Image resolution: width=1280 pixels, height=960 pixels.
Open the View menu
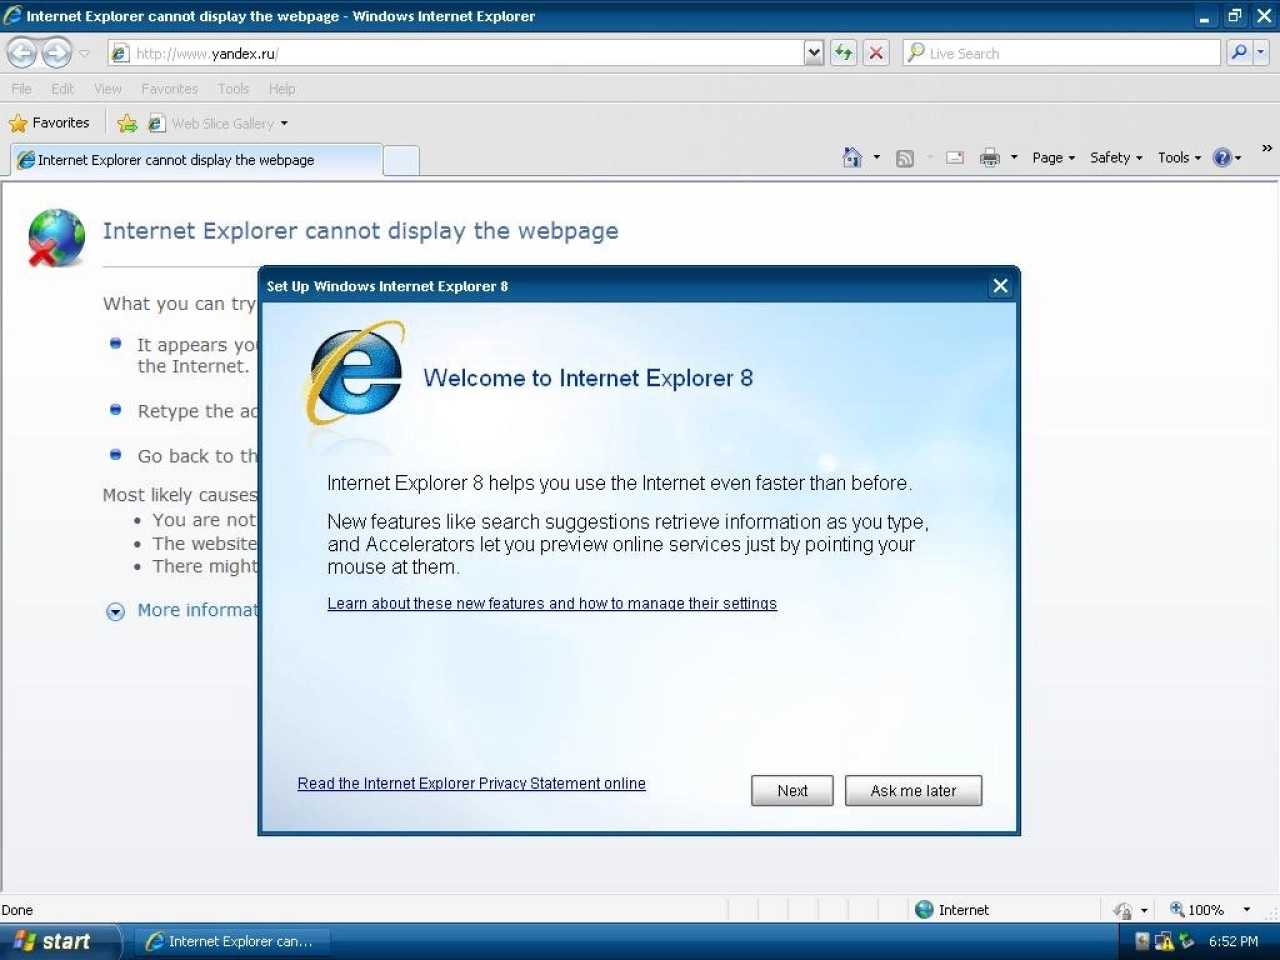tap(108, 88)
